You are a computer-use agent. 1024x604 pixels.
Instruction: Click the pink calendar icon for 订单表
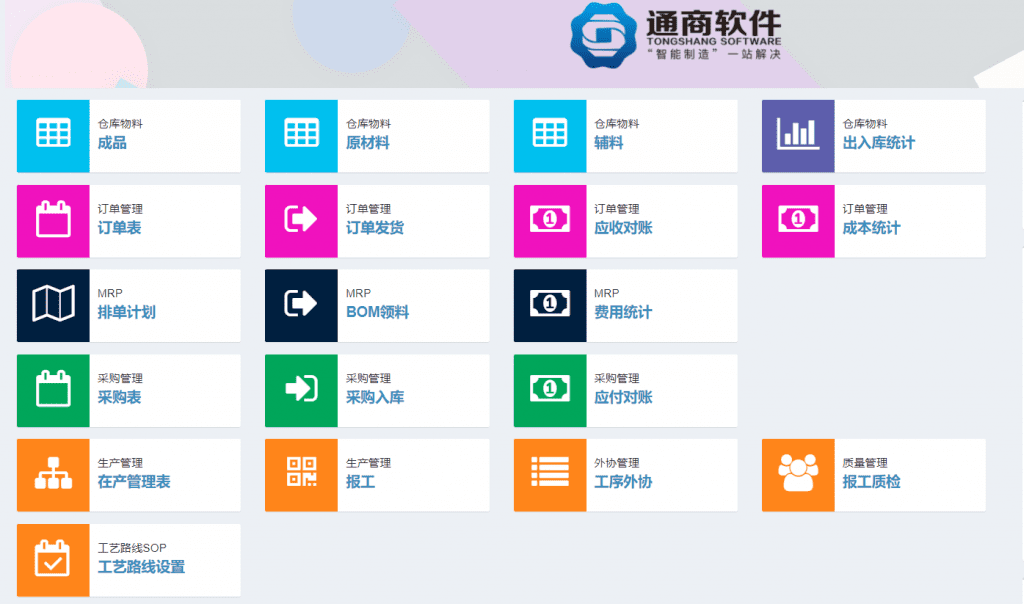[x=53, y=220]
